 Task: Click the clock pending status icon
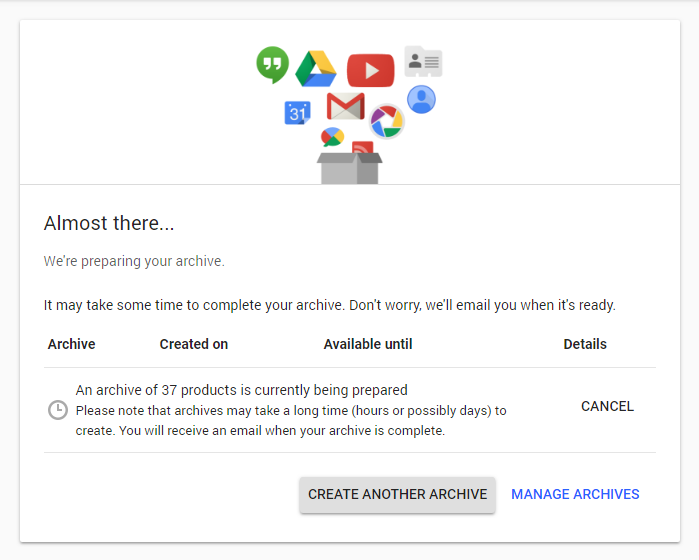tap(58, 410)
